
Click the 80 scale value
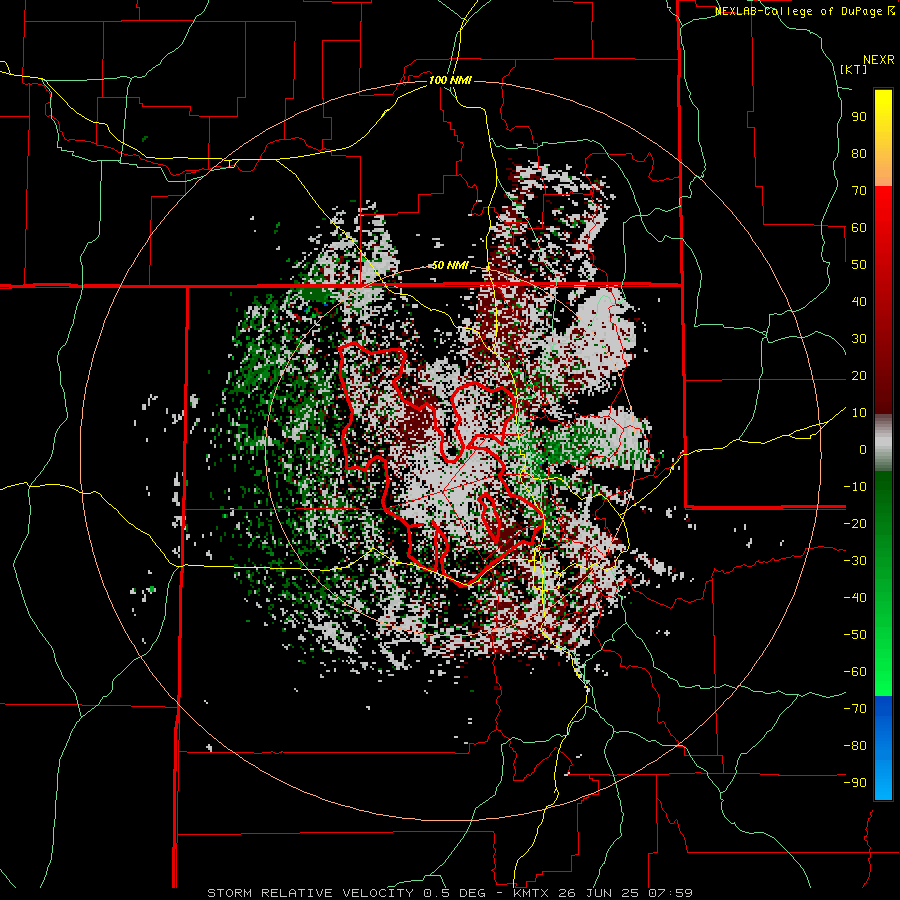[x=859, y=153]
